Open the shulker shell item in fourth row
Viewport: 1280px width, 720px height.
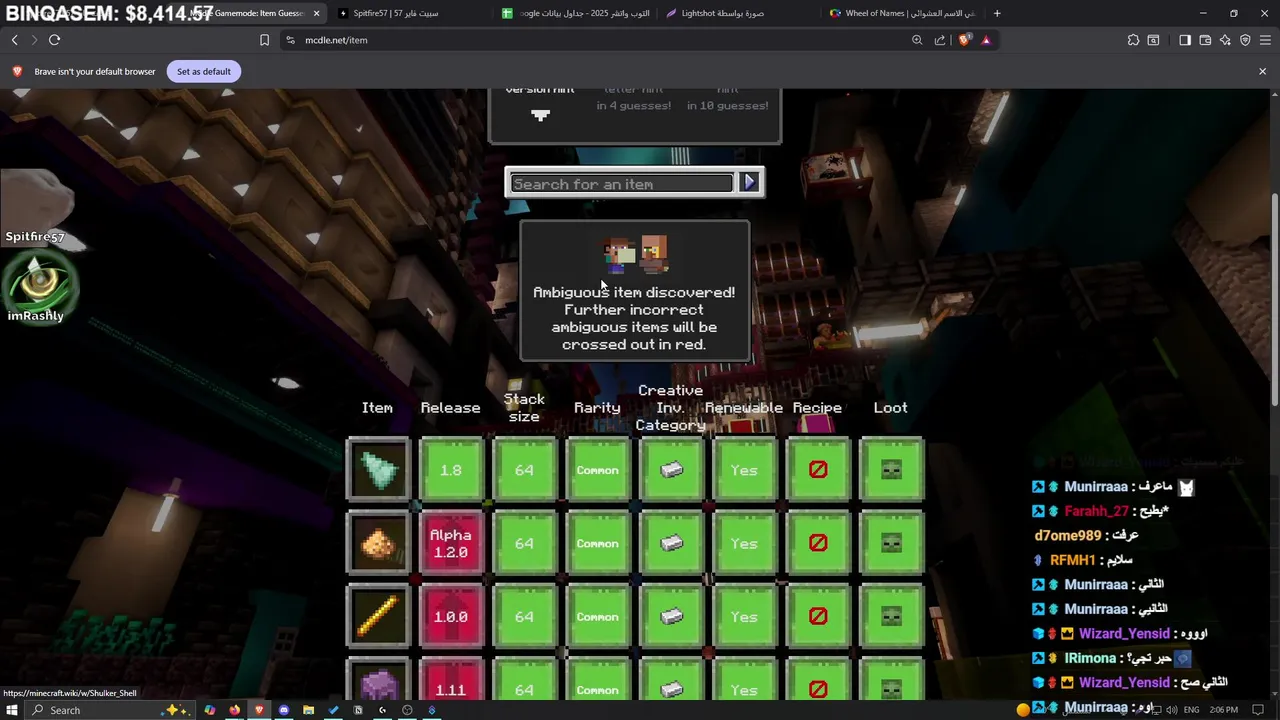[x=378, y=682]
